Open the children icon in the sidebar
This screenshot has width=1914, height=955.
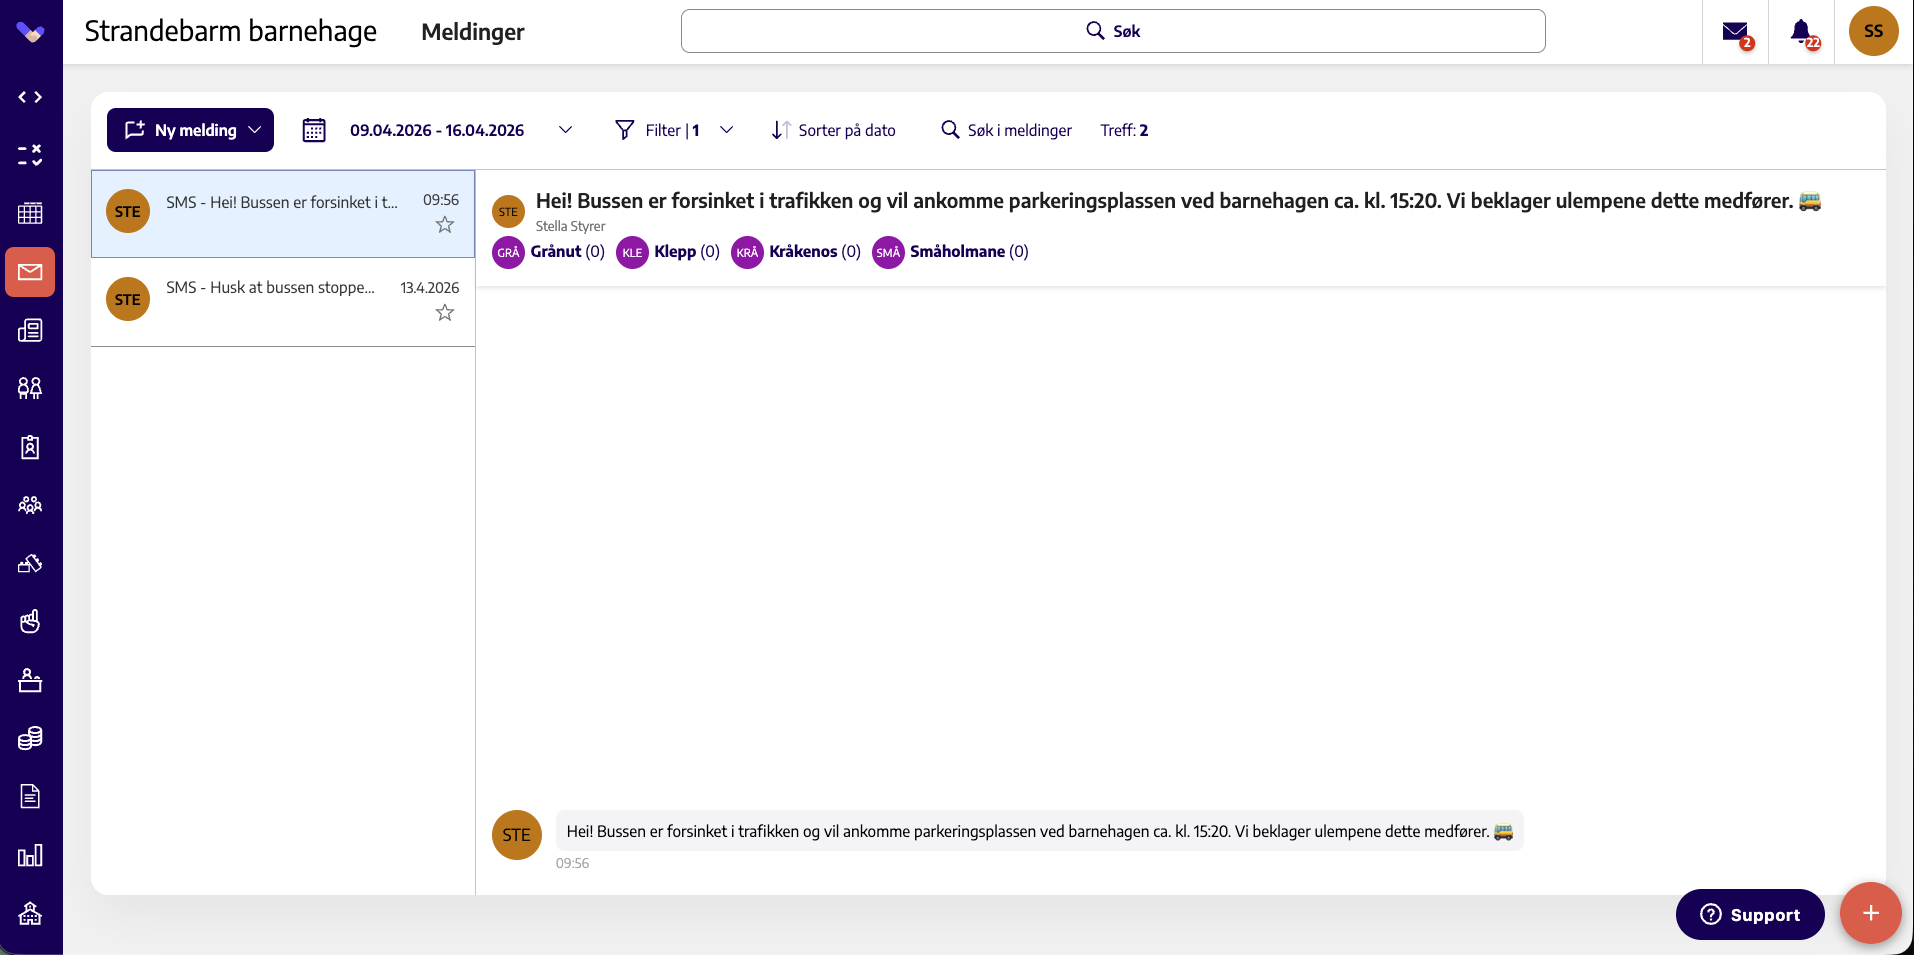[x=30, y=388]
